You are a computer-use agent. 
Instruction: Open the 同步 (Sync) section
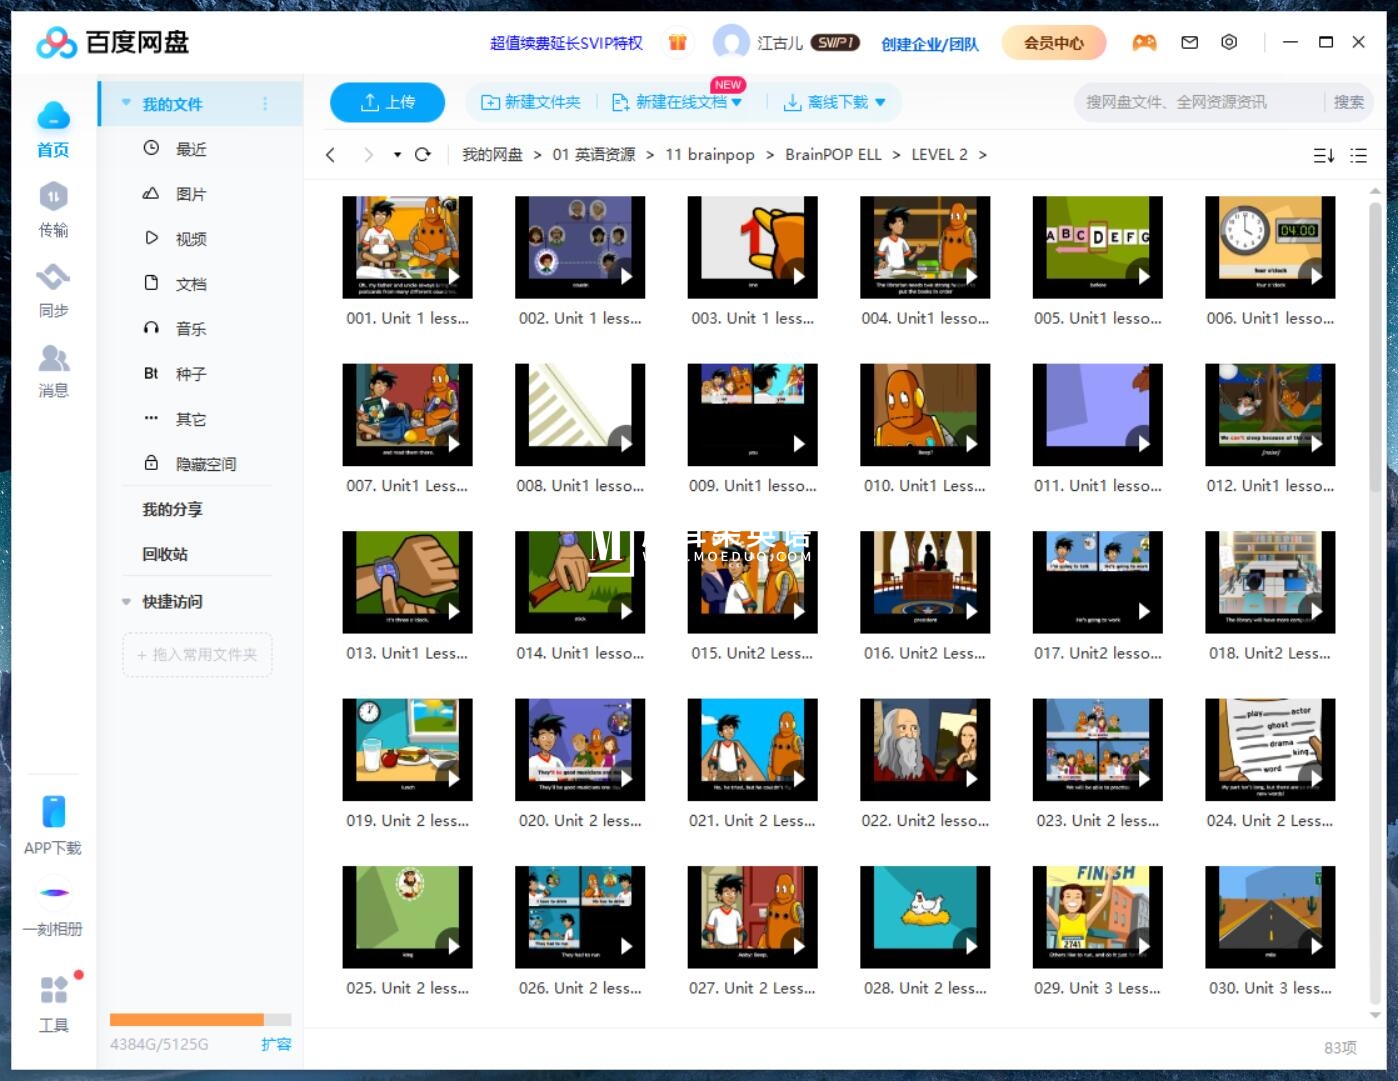[54, 292]
